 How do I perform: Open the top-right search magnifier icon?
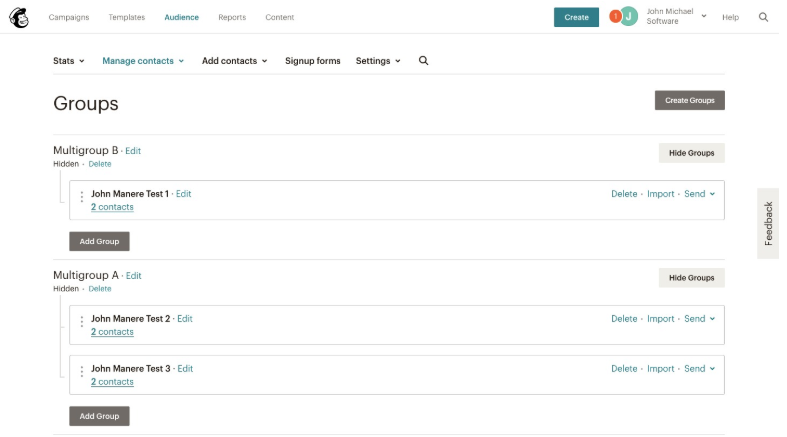[x=763, y=17]
